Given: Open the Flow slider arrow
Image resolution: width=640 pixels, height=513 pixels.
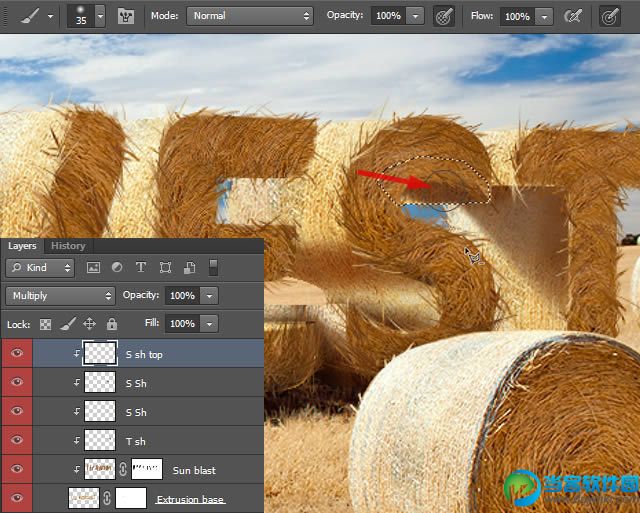Looking at the screenshot, I should pos(543,16).
